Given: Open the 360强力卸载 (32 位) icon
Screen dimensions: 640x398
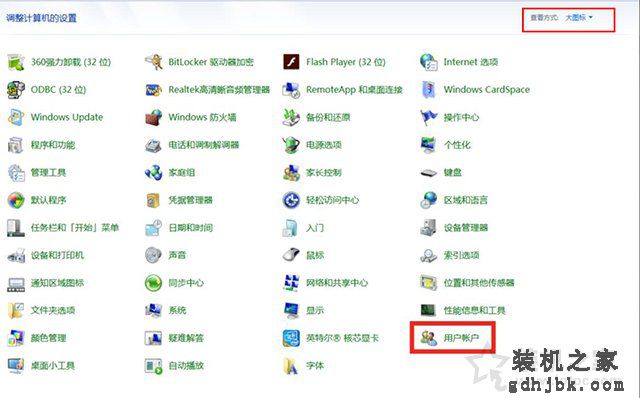Looking at the screenshot, I should (x=16, y=62).
